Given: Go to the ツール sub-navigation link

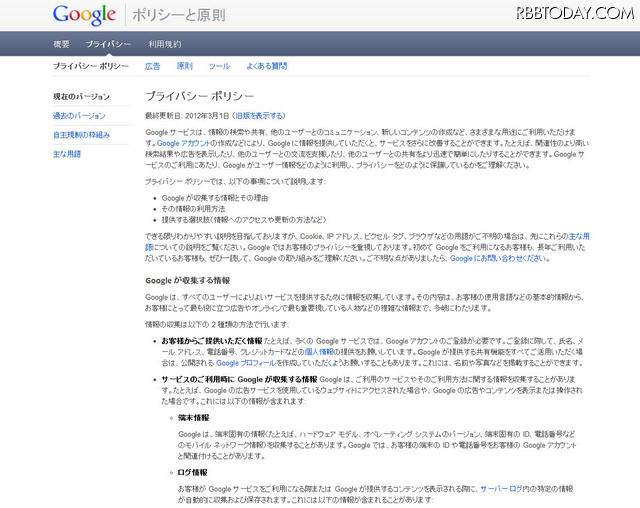Looking at the screenshot, I should click(219, 66).
